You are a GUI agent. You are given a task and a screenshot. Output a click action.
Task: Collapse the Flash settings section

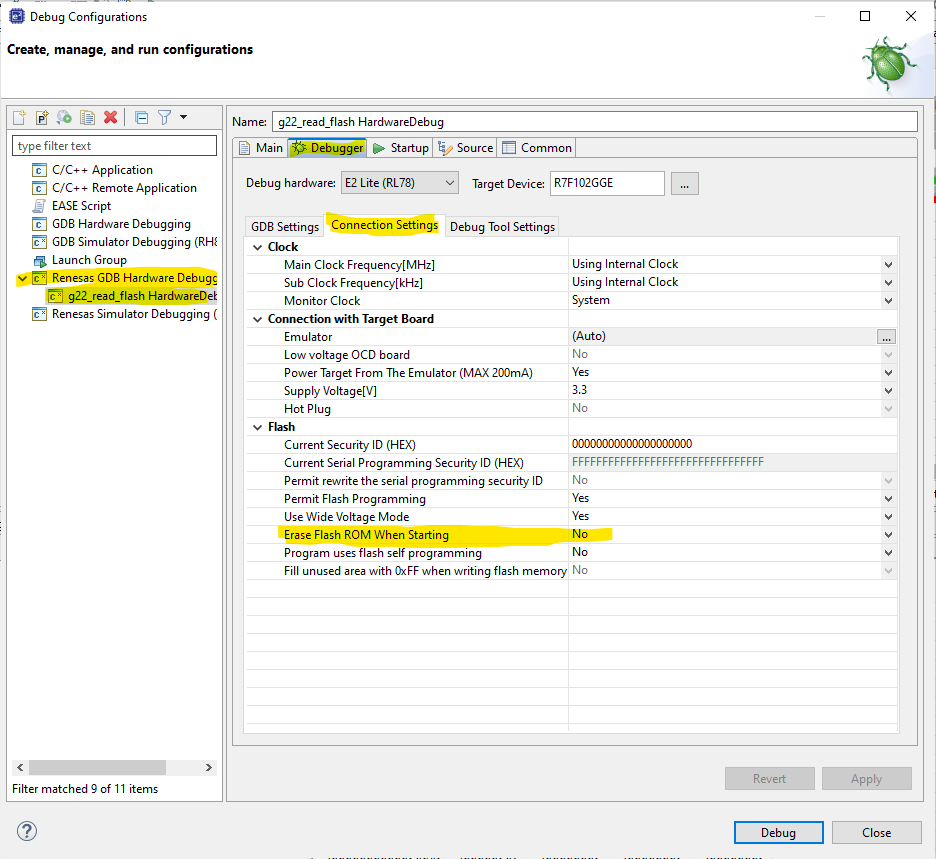pyautogui.click(x=258, y=426)
